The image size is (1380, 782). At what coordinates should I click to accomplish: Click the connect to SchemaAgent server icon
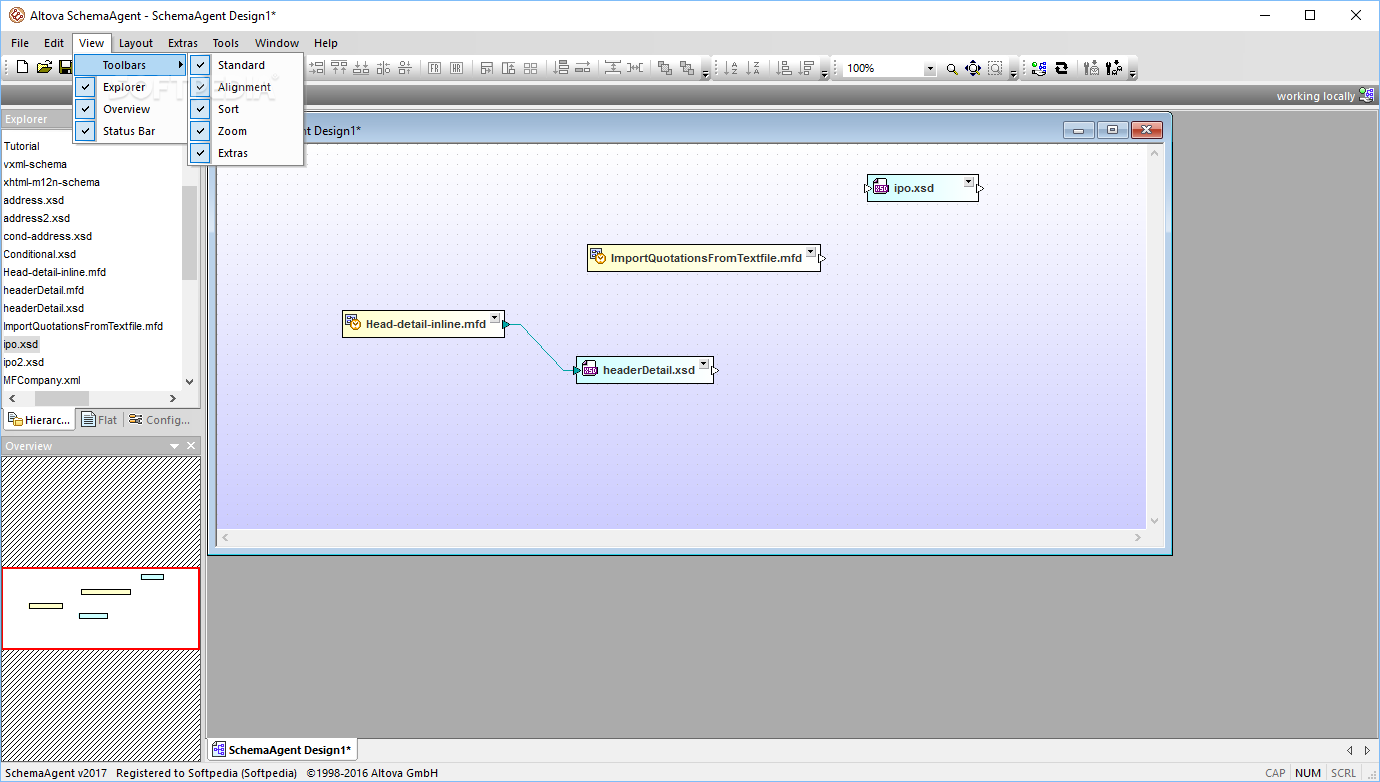[x=1039, y=68]
